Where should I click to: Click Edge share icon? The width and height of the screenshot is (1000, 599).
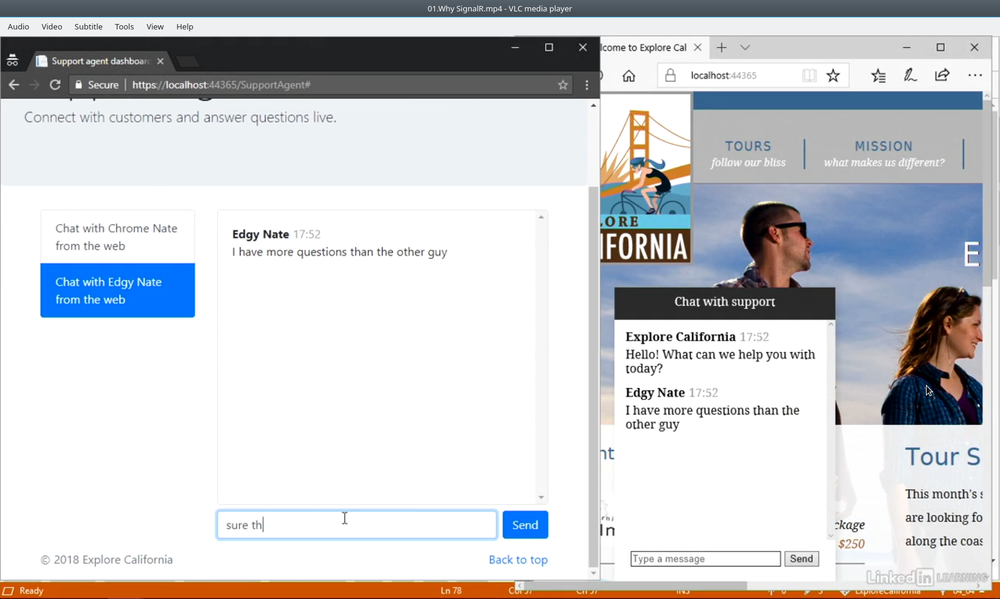click(x=942, y=75)
